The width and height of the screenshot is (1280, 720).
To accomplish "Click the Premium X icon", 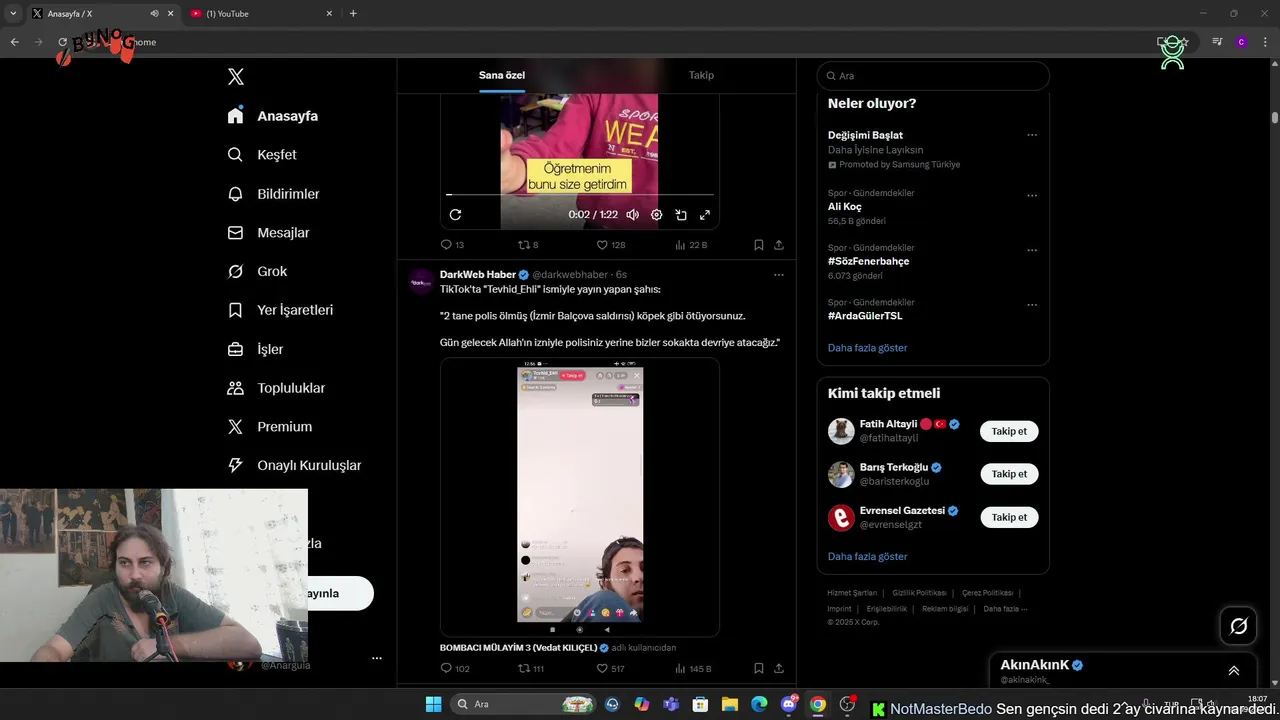I will click(x=235, y=427).
